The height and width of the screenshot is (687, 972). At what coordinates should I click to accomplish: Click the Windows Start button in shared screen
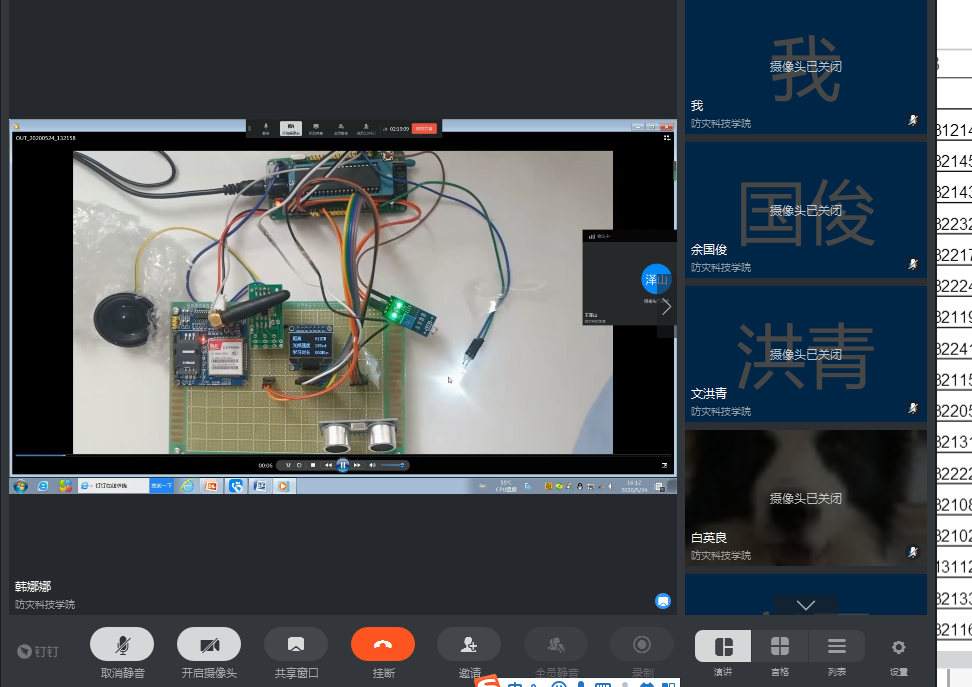point(19,486)
